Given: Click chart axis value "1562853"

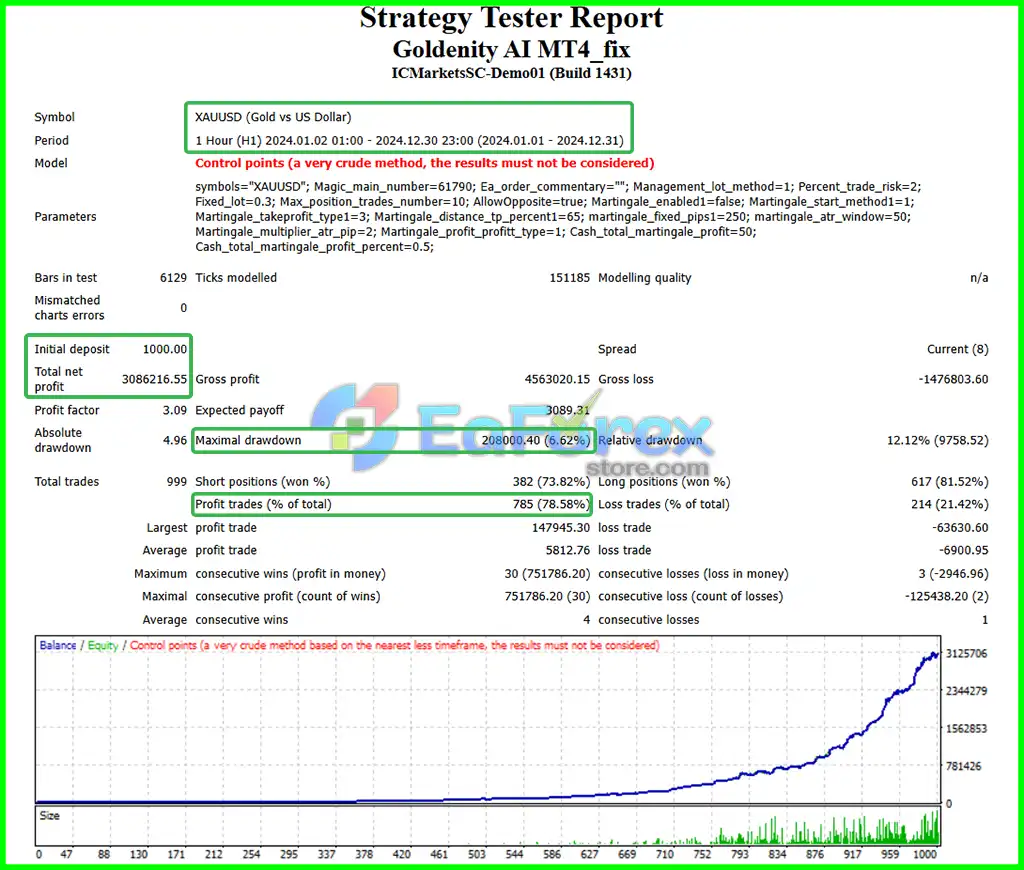Looking at the screenshot, I should [967, 729].
